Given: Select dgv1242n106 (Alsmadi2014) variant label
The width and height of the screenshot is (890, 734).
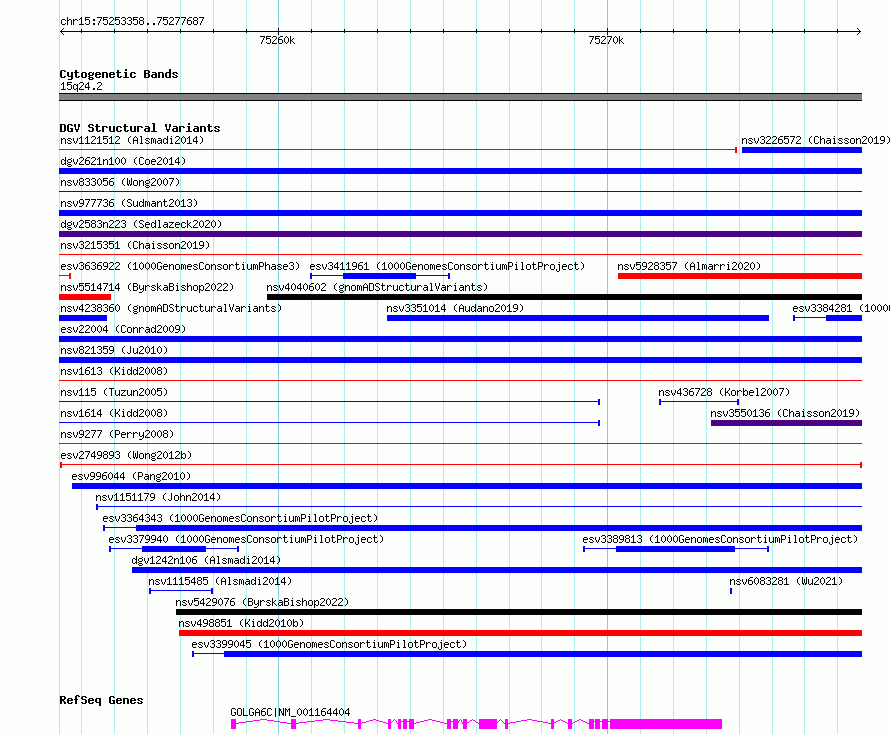Looking at the screenshot, I should point(206,560).
